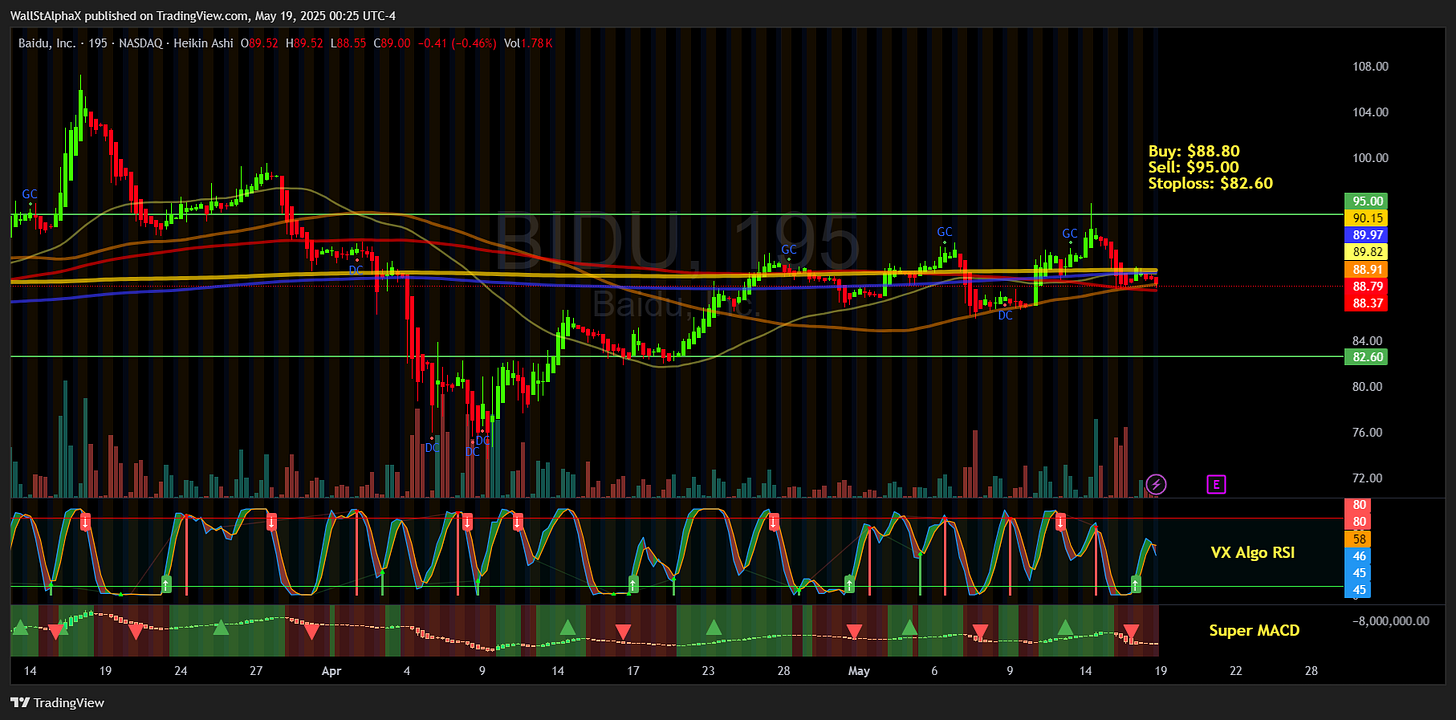Click the TradingView logo at bottom

(57, 703)
